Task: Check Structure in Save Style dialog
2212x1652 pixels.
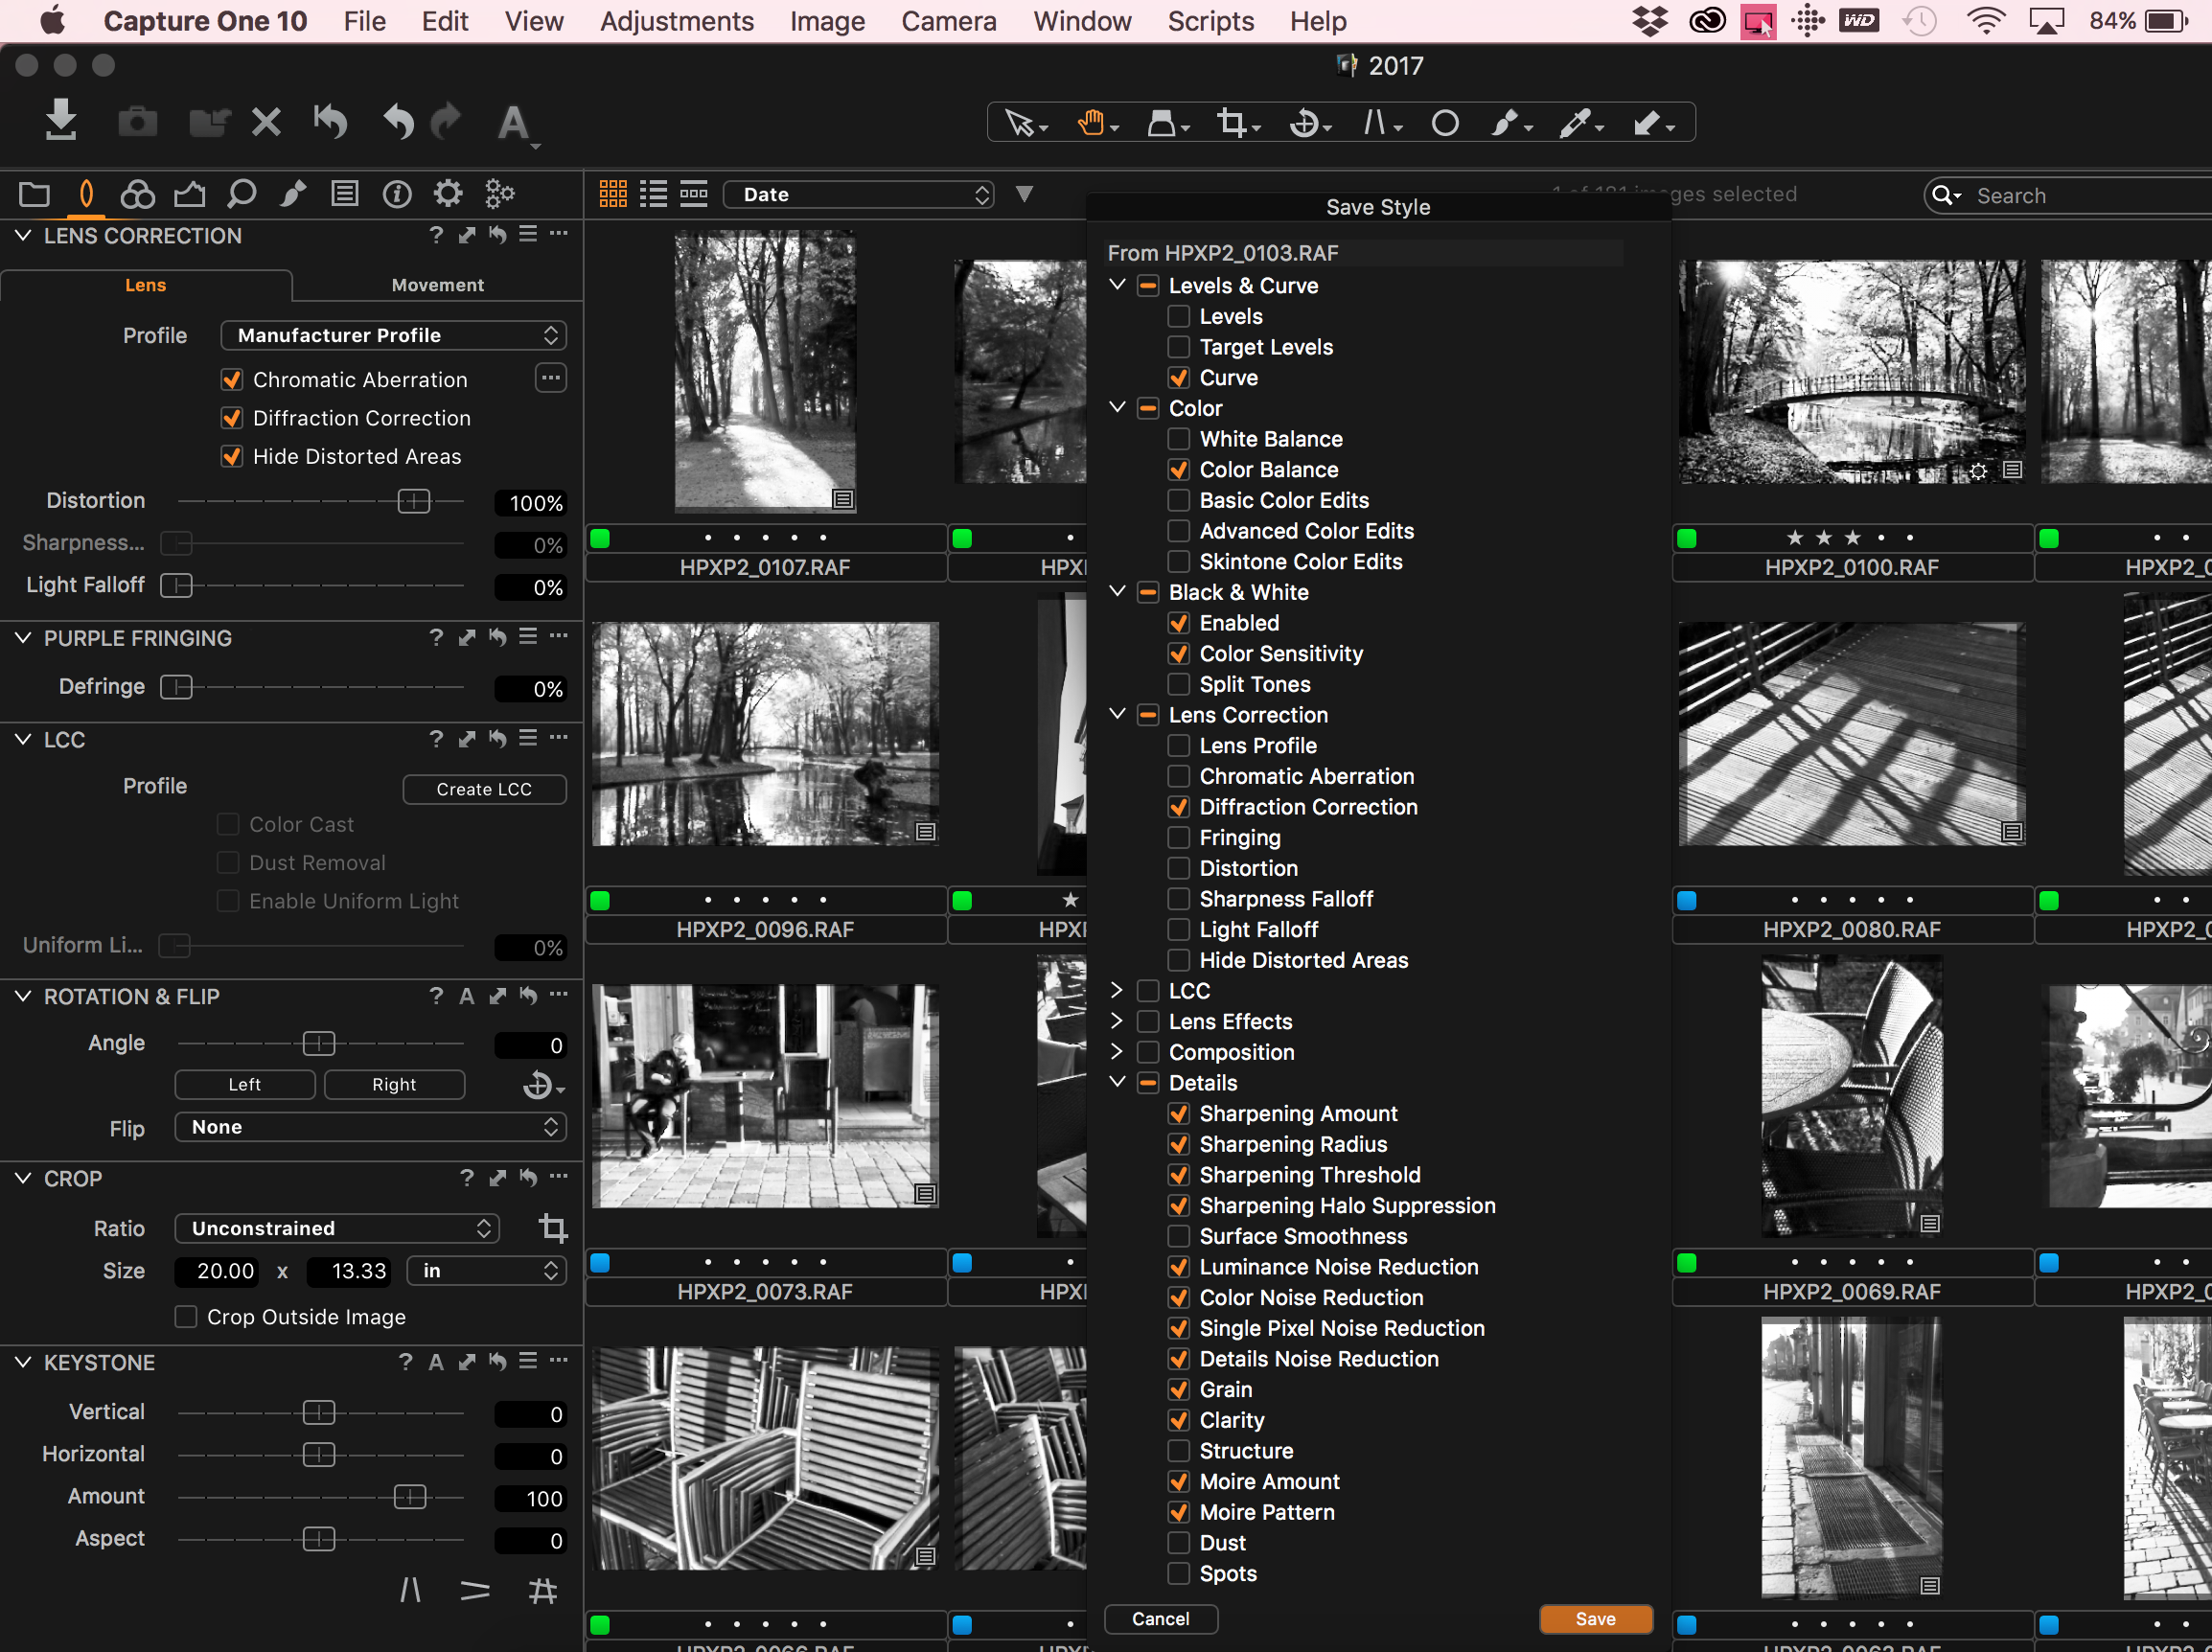Action: point(1179,1450)
